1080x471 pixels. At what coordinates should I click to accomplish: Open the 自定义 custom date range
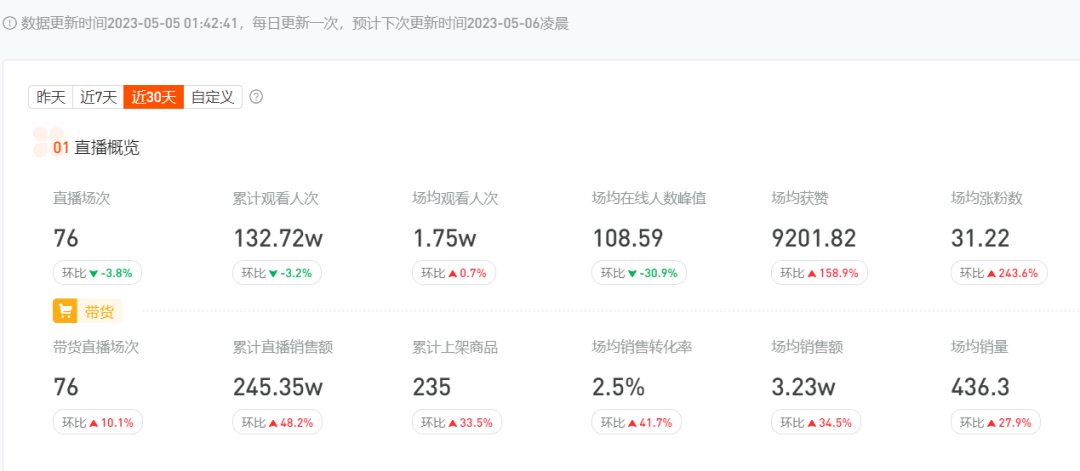(212, 97)
